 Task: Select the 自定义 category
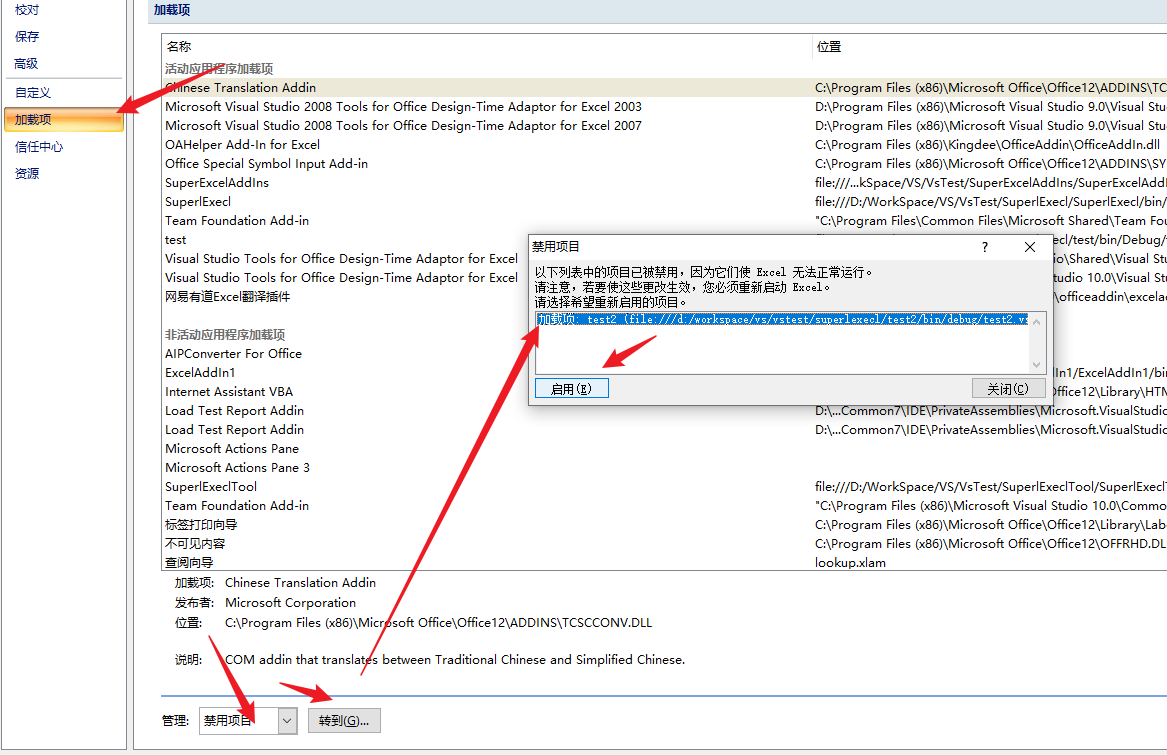click(x=33, y=92)
